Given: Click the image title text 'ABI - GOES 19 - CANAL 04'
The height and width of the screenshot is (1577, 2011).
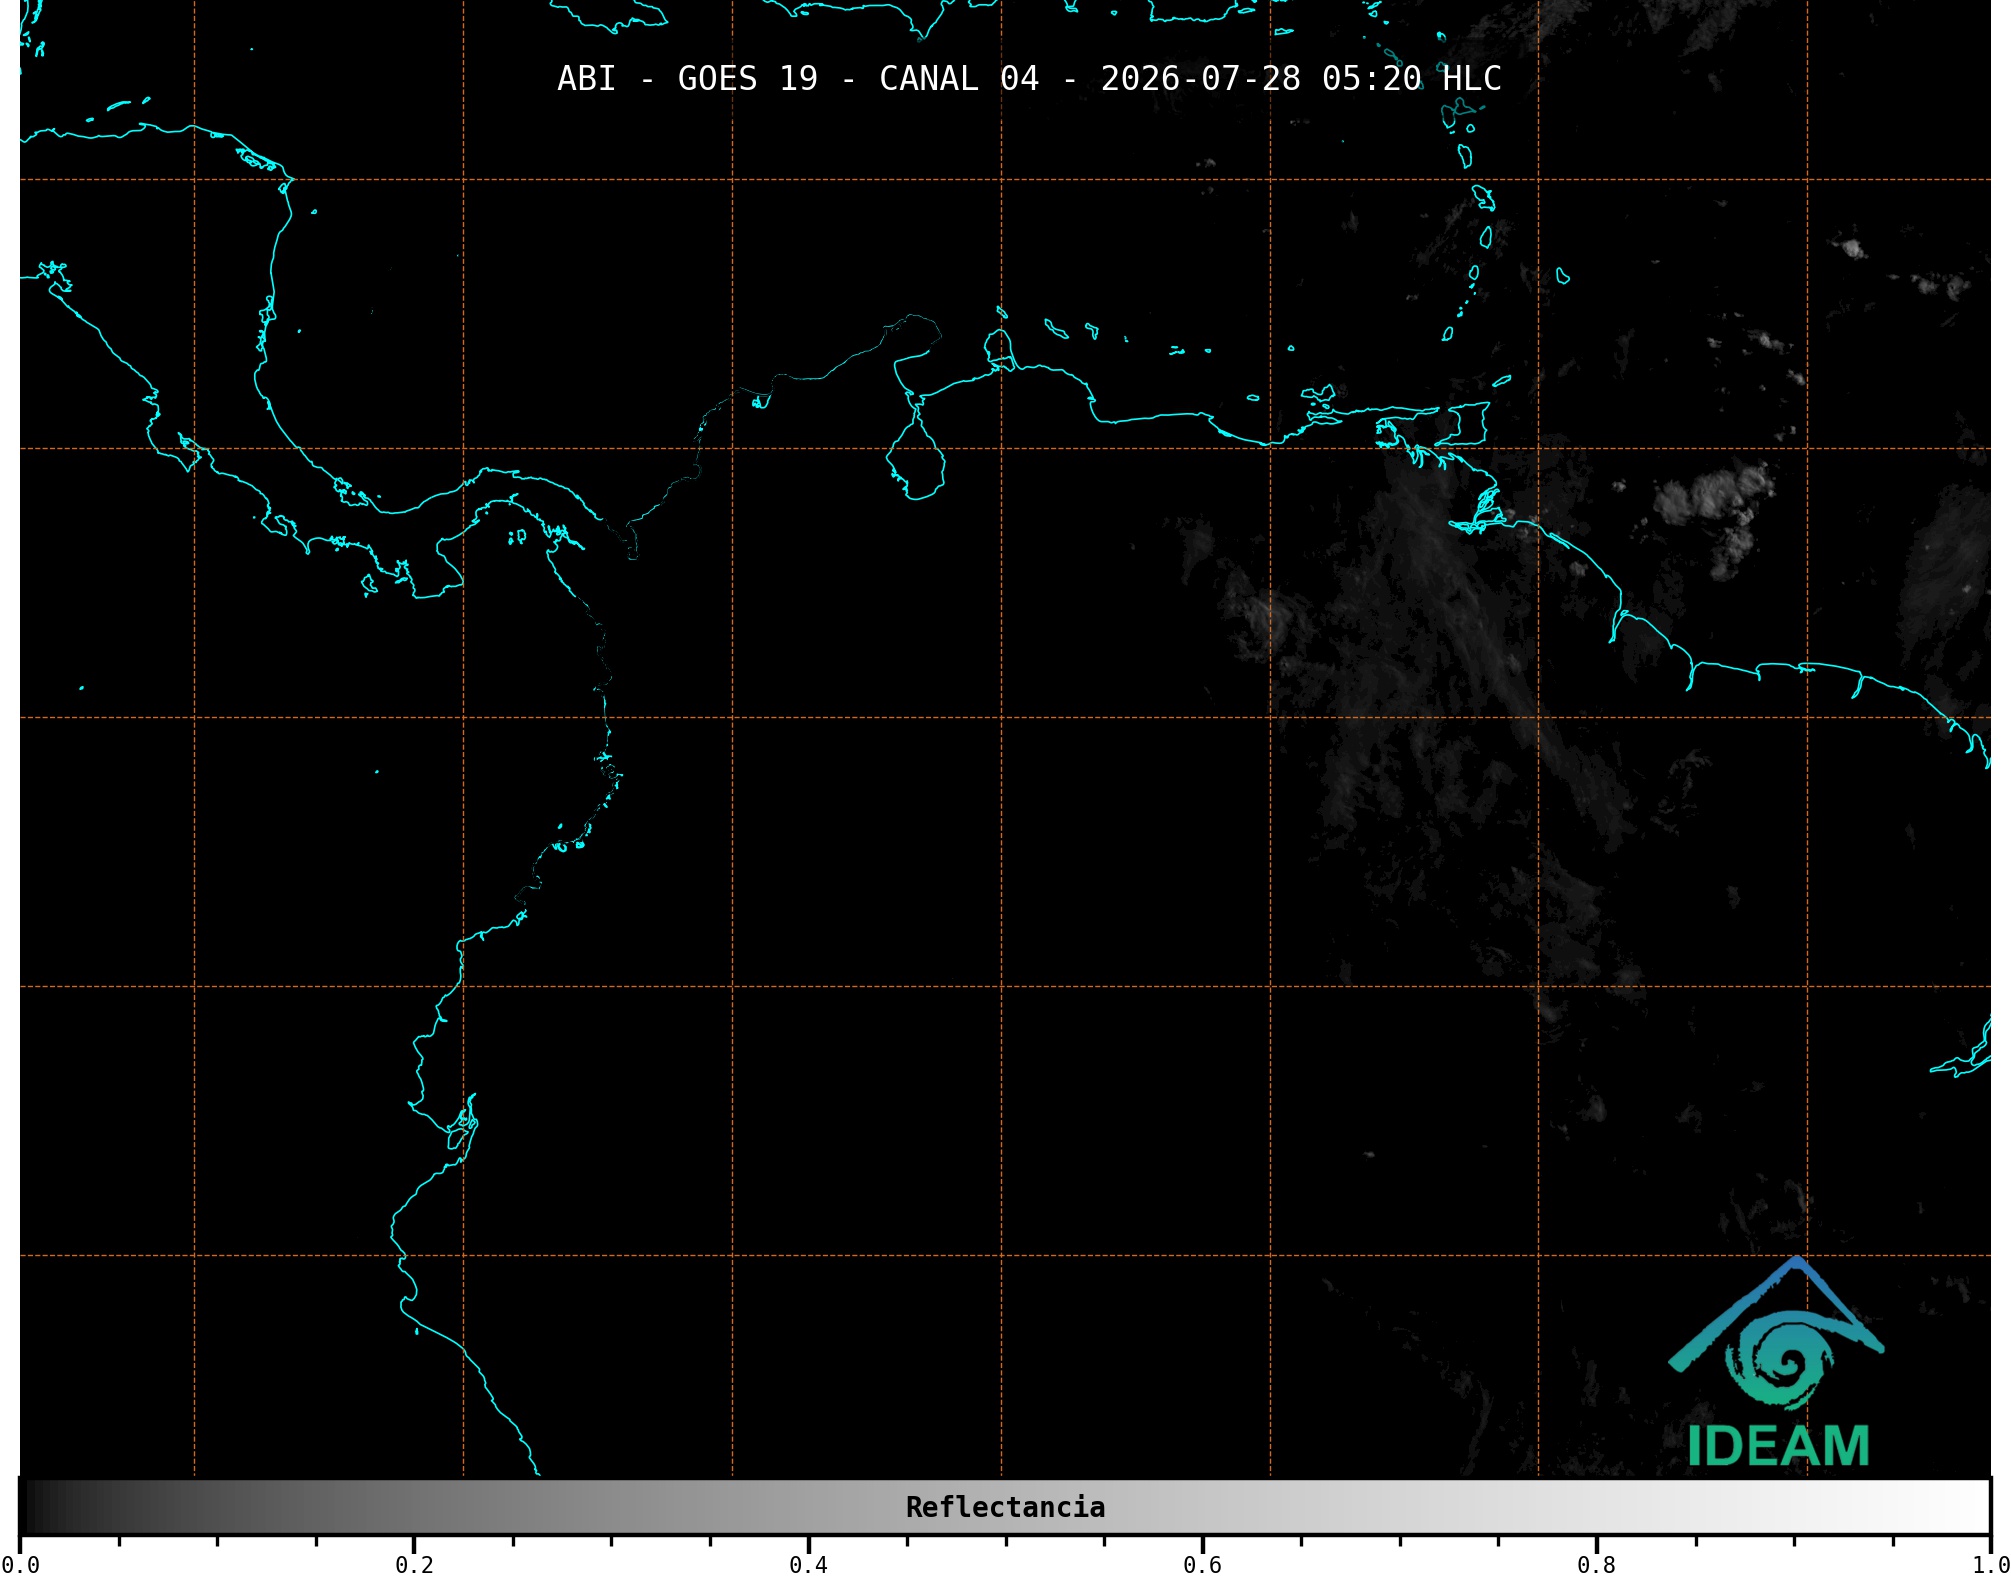Looking at the screenshot, I should tap(798, 79).
